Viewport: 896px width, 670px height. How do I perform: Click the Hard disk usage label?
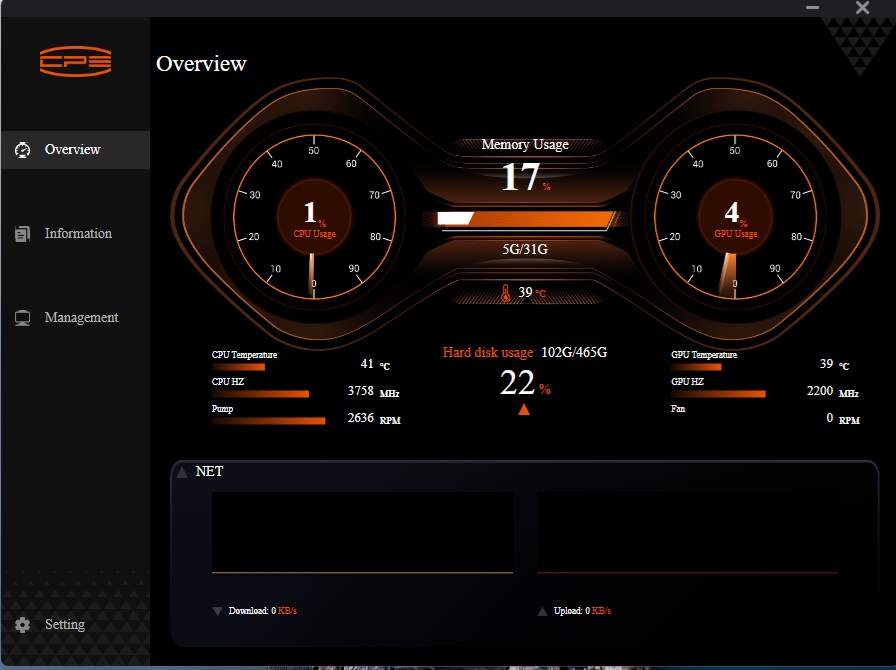pyautogui.click(x=488, y=353)
